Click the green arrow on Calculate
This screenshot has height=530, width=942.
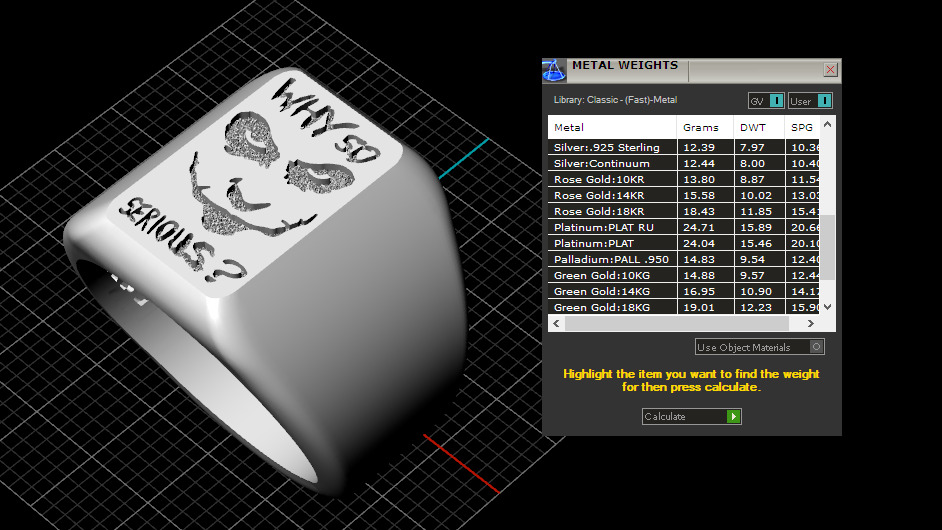click(x=734, y=416)
